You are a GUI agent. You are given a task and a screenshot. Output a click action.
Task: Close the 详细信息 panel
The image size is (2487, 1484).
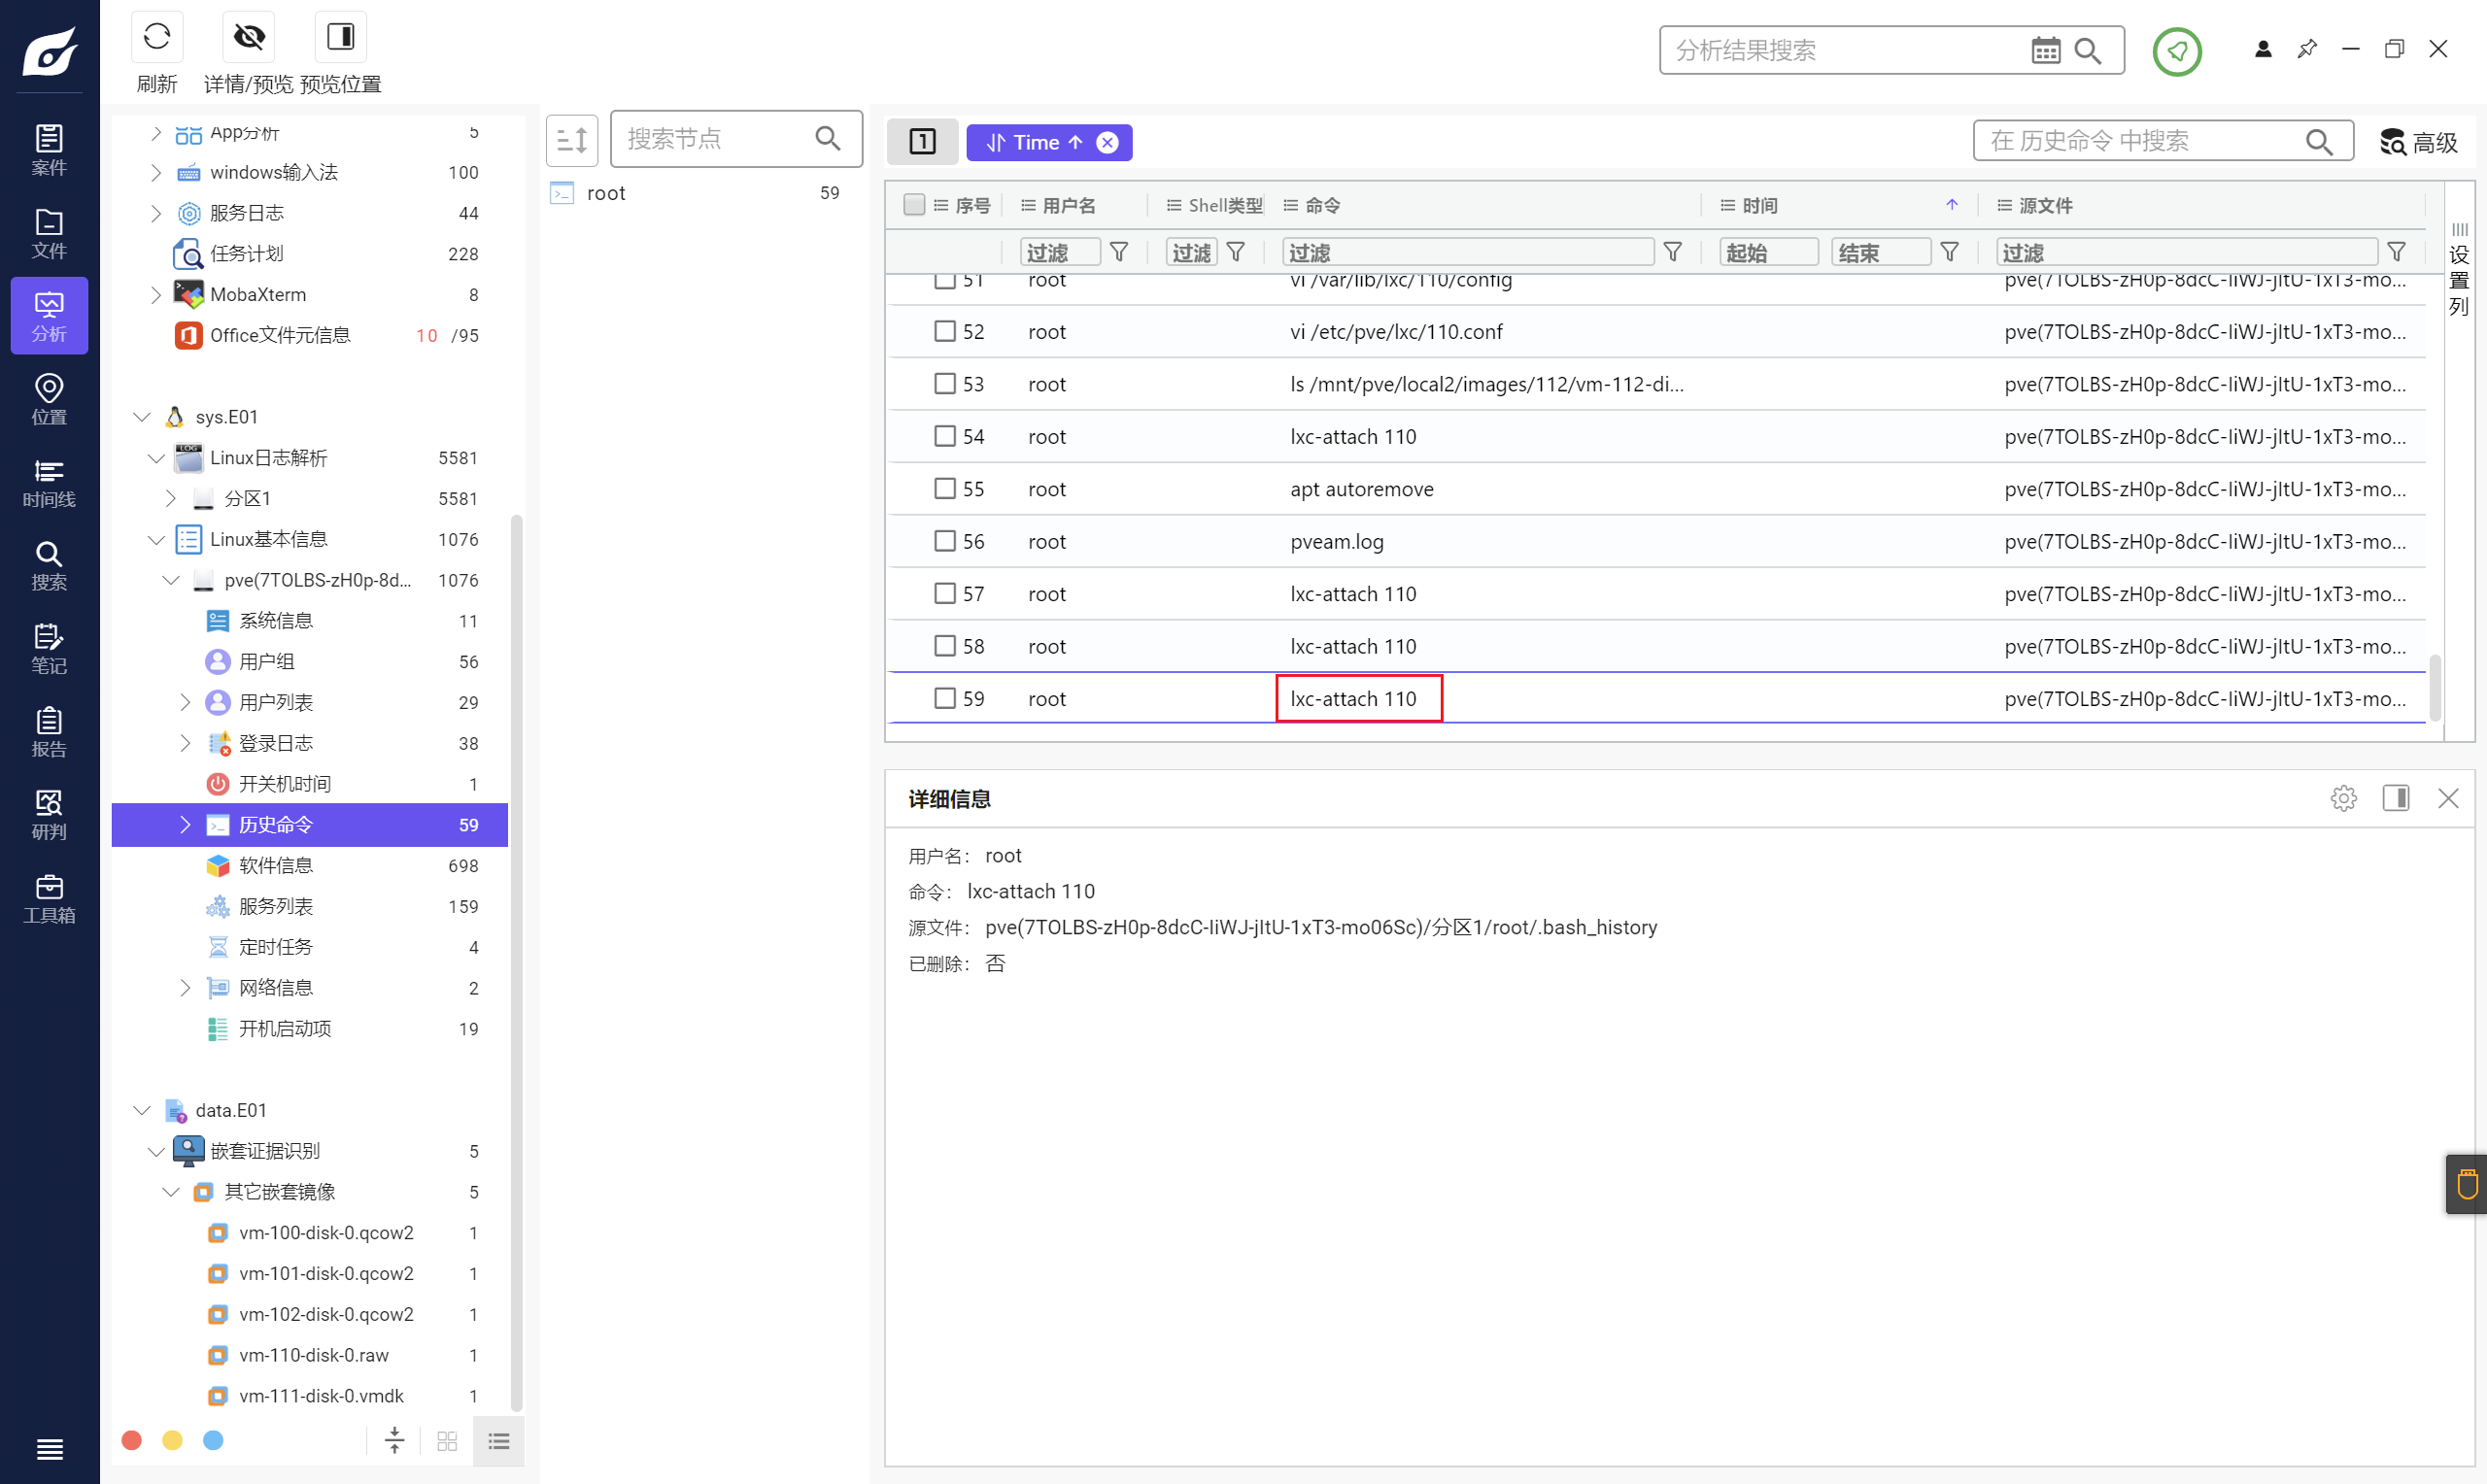pyautogui.click(x=2448, y=798)
